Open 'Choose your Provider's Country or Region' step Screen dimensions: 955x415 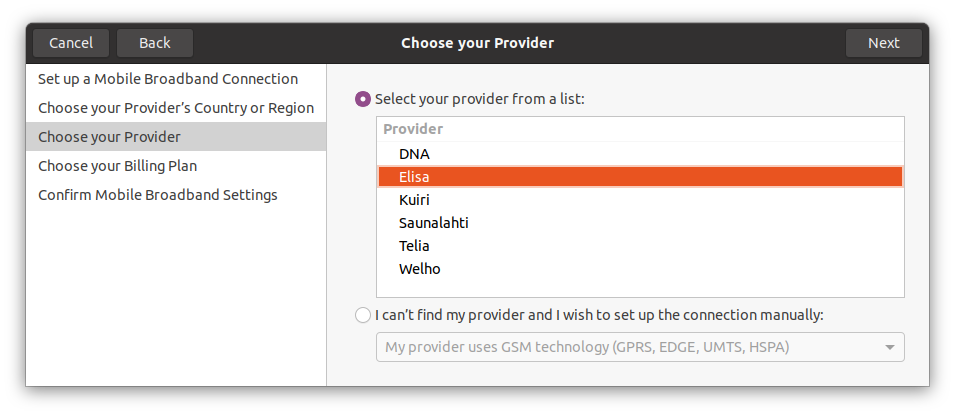tap(176, 108)
